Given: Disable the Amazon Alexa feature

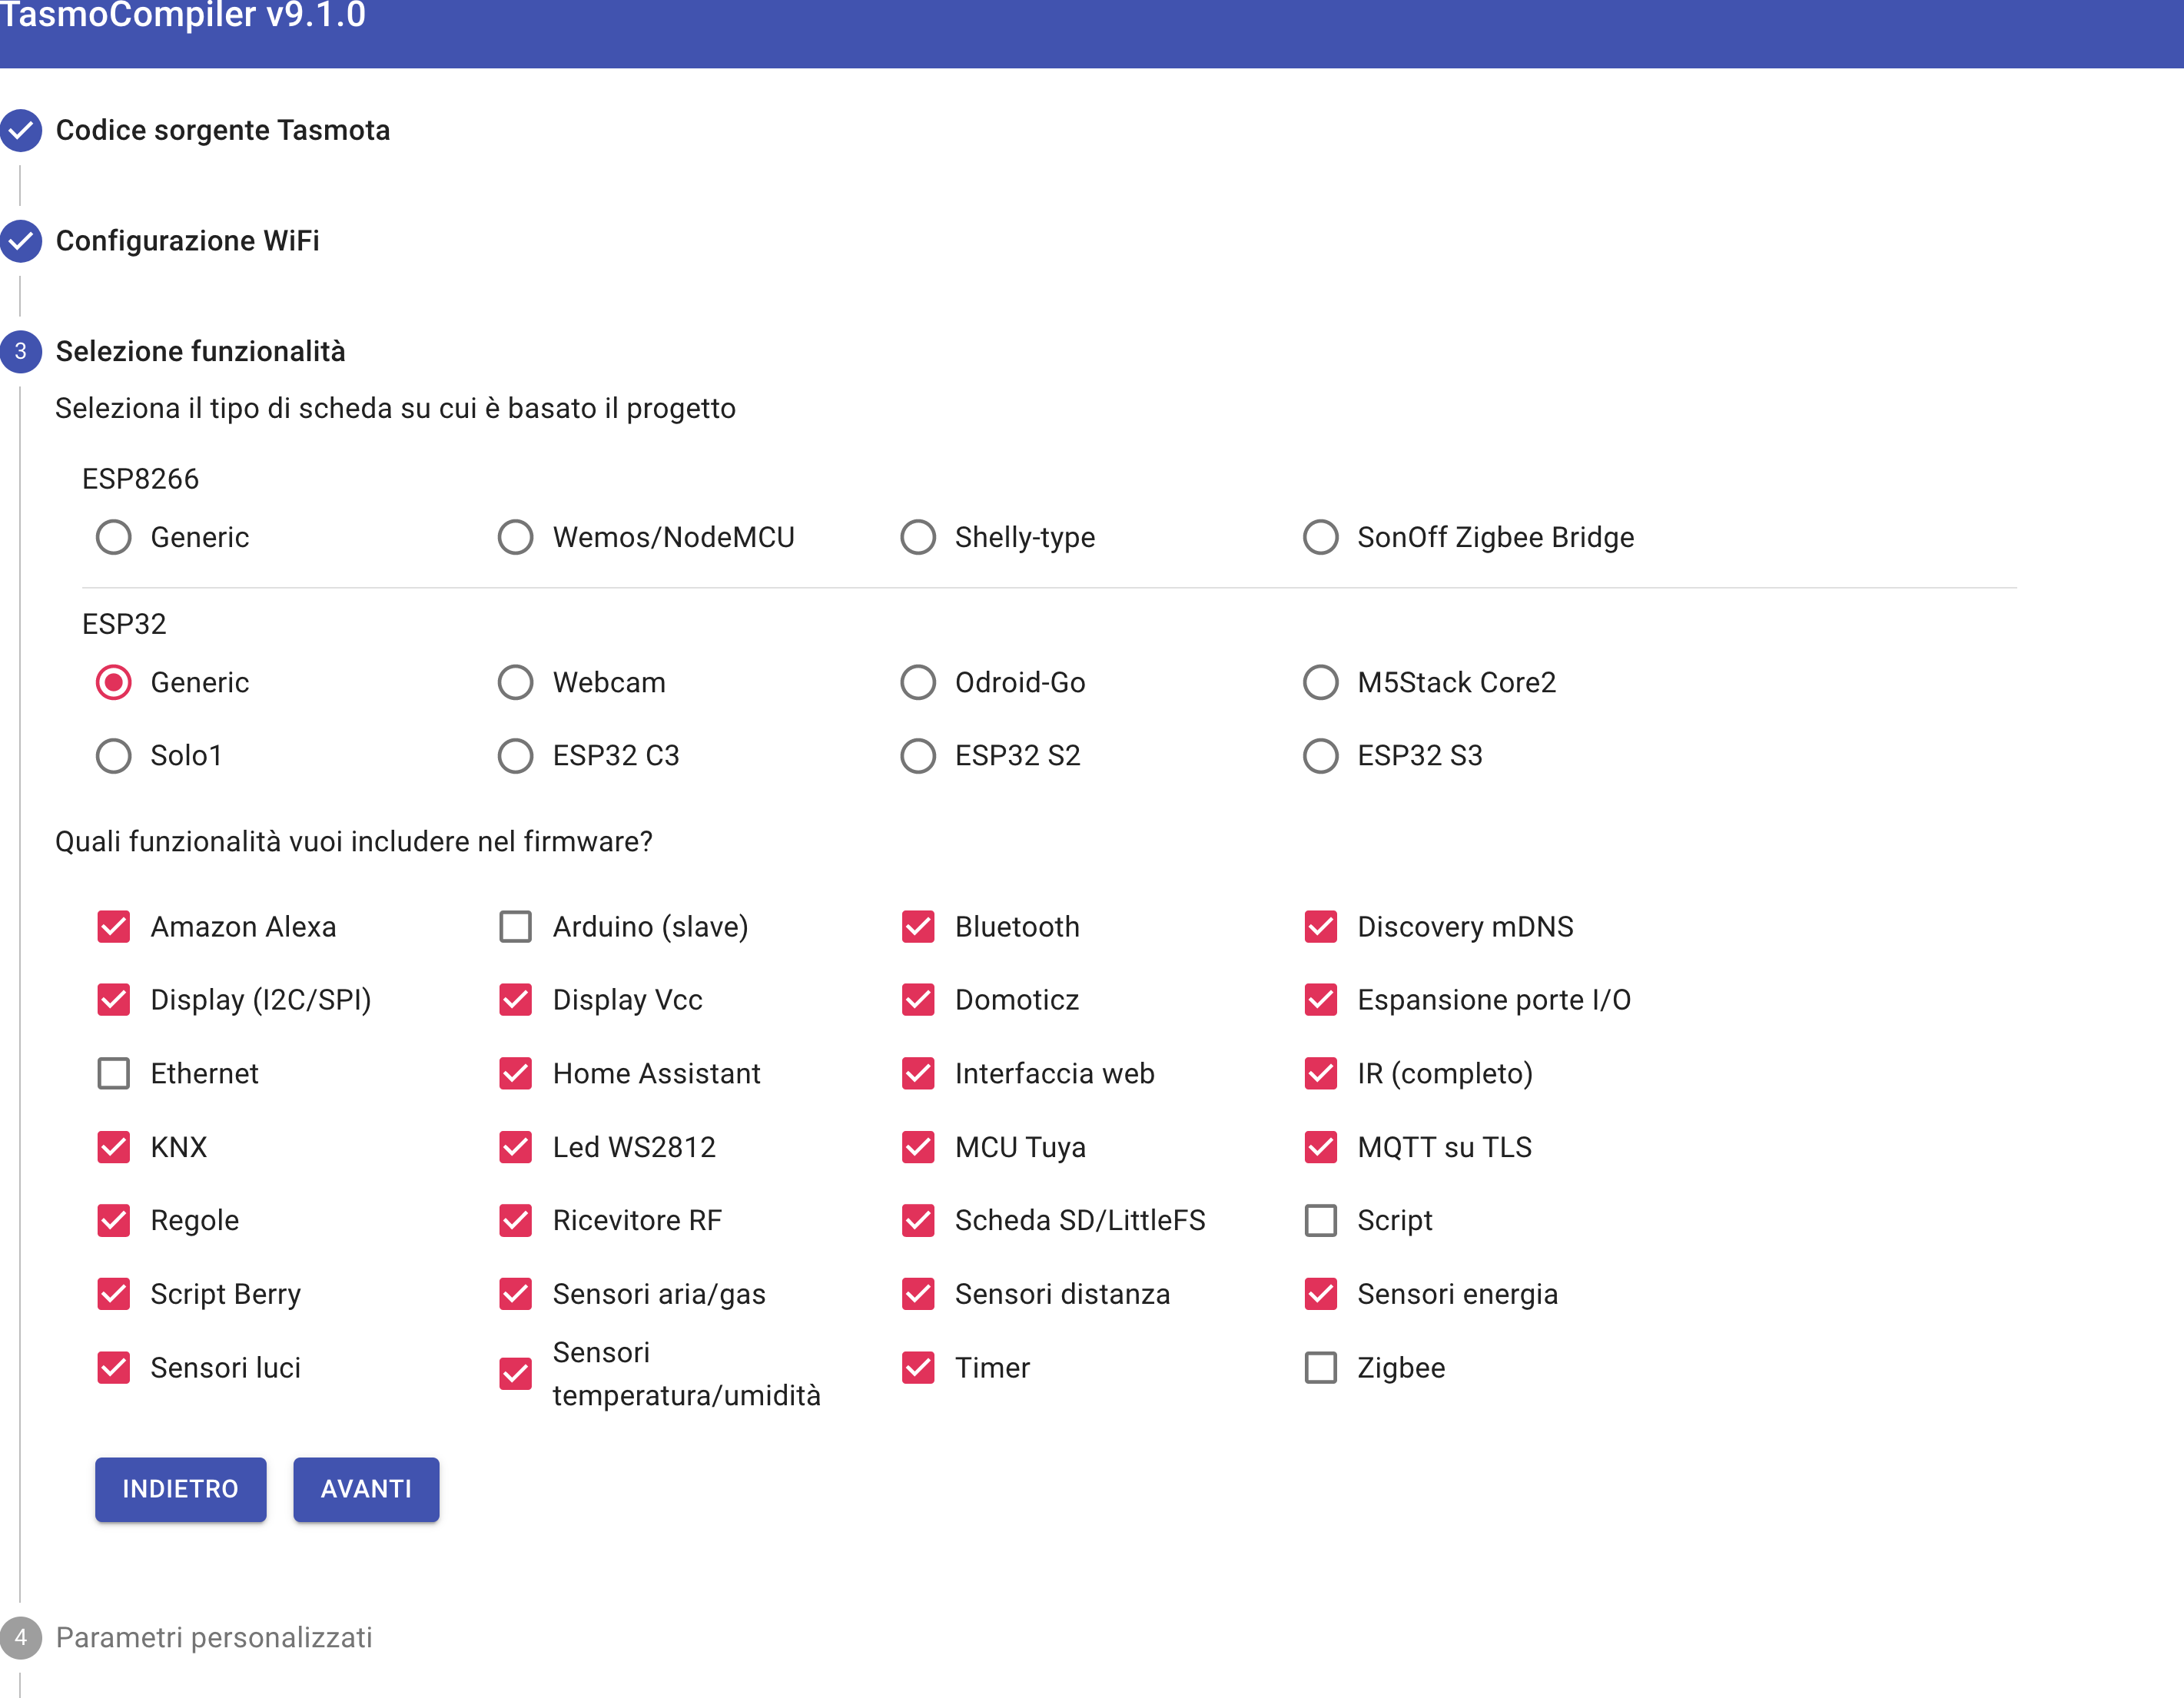Looking at the screenshot, I should tap(113, 926).
